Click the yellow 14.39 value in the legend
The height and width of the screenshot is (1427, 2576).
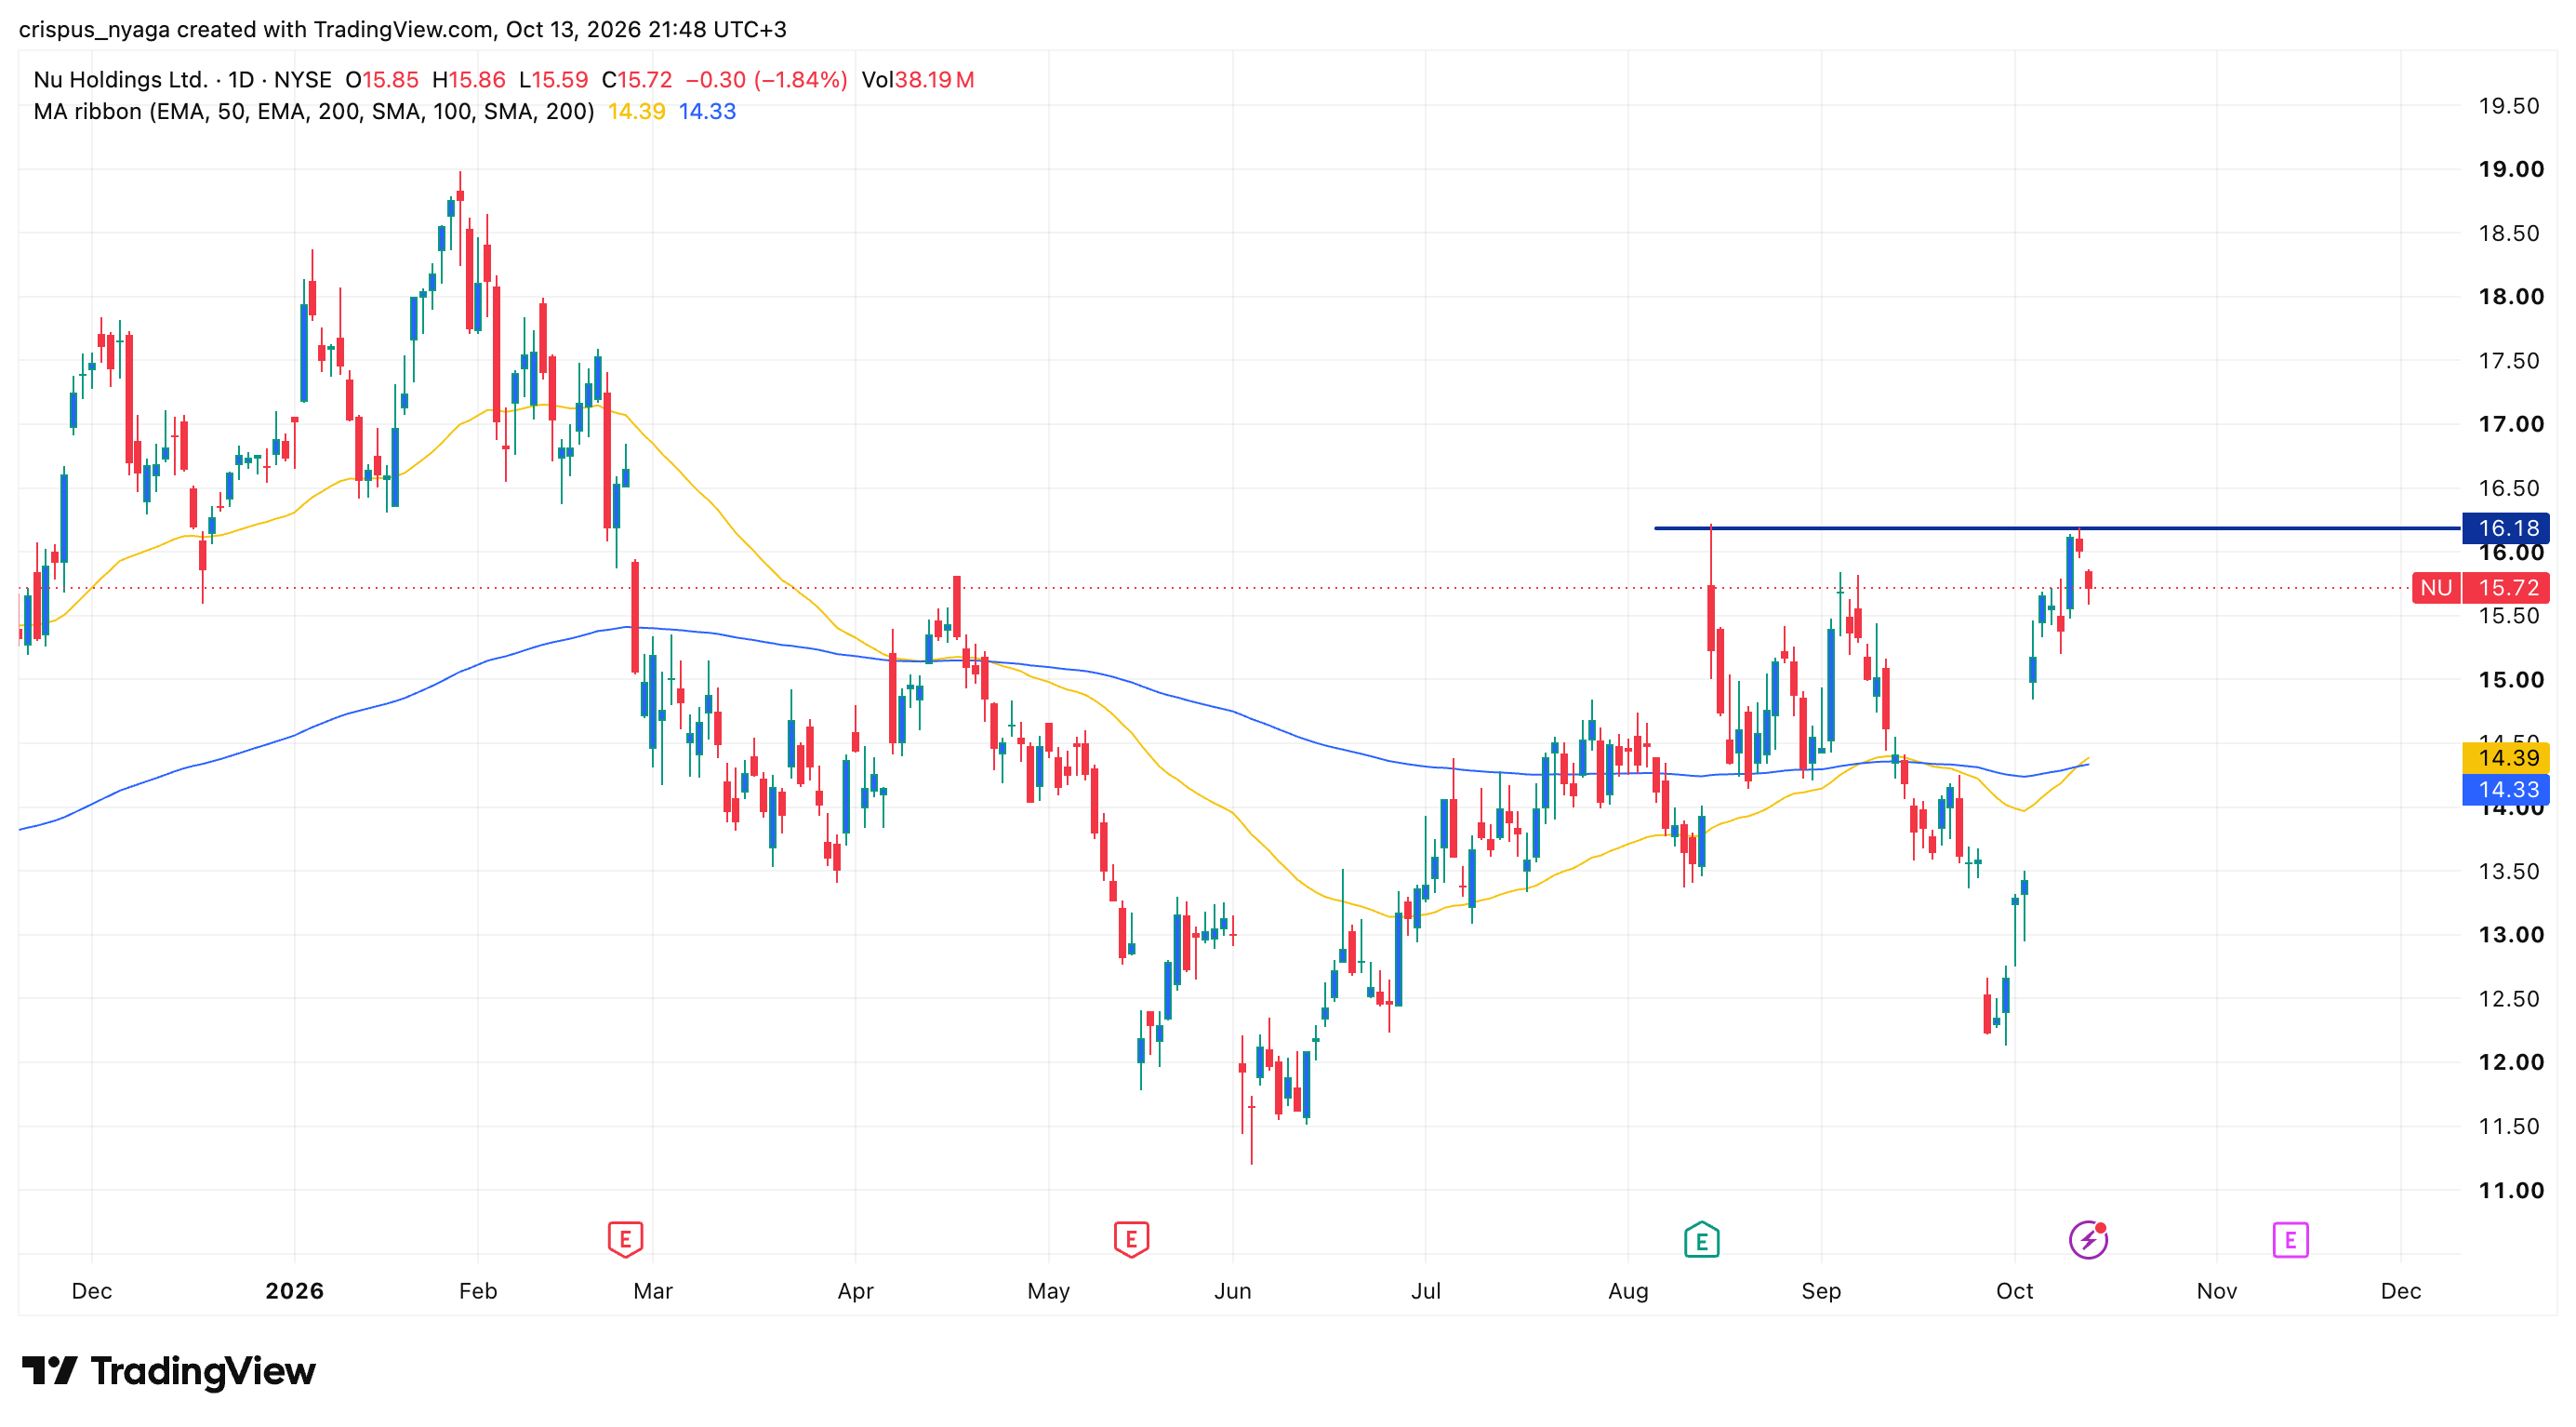tap(637, 111)
